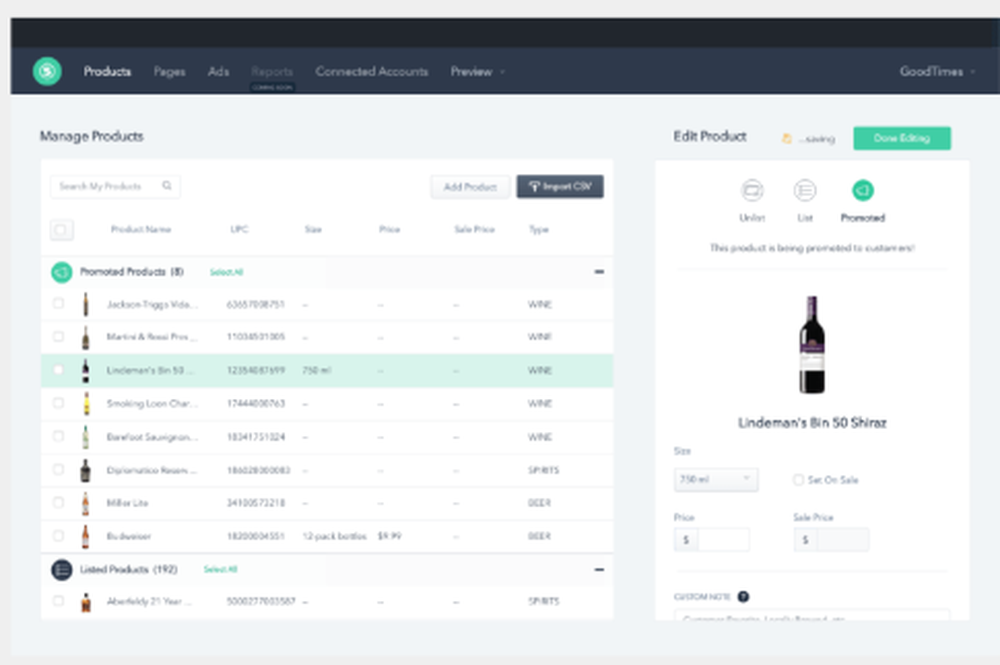
Task: Click the Lindeman's Shiraz large product image
Action: [812, 344]
